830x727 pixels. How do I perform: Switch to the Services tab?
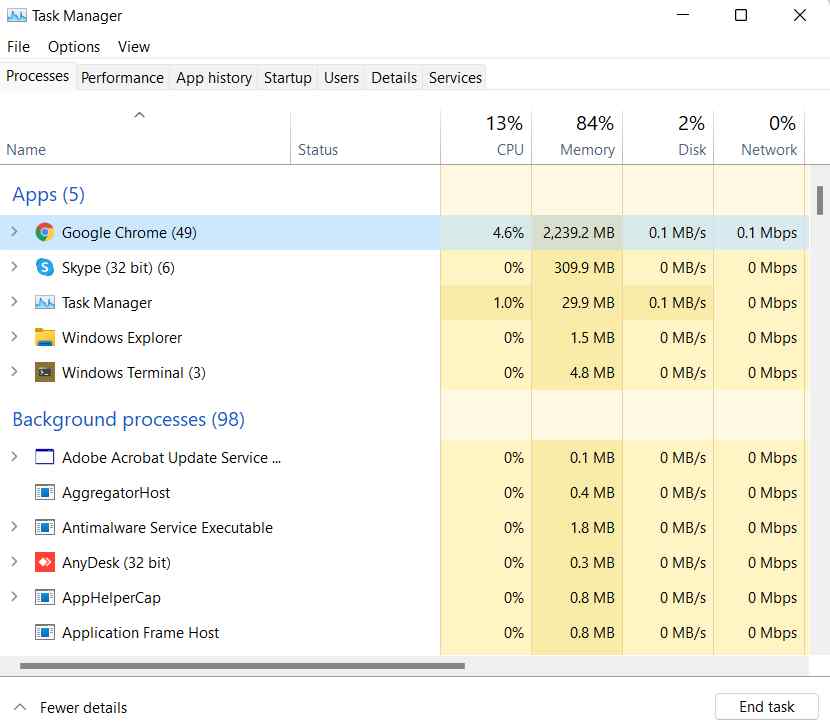(455, 78)
